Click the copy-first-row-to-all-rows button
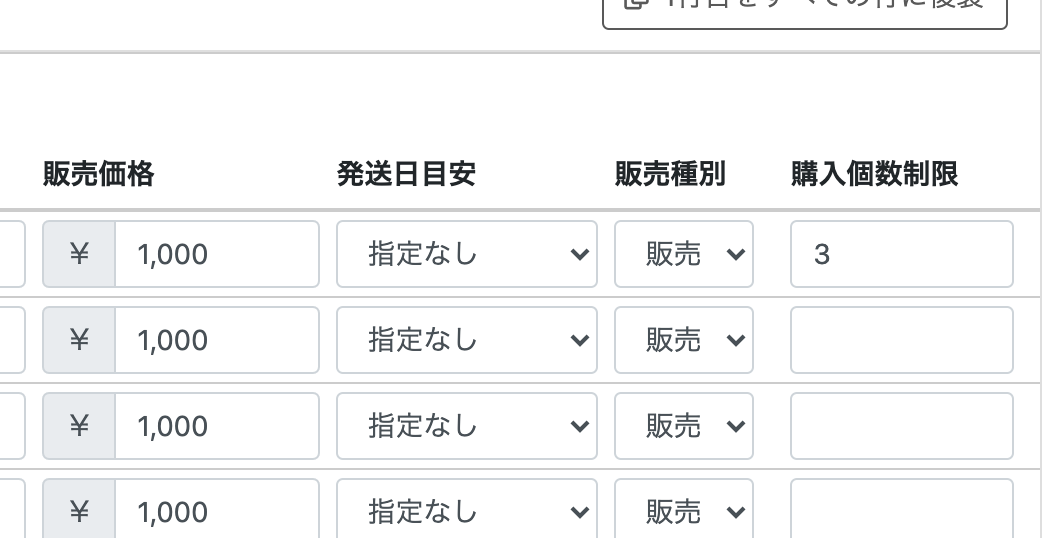1042x538 pixels. point(804,10)
